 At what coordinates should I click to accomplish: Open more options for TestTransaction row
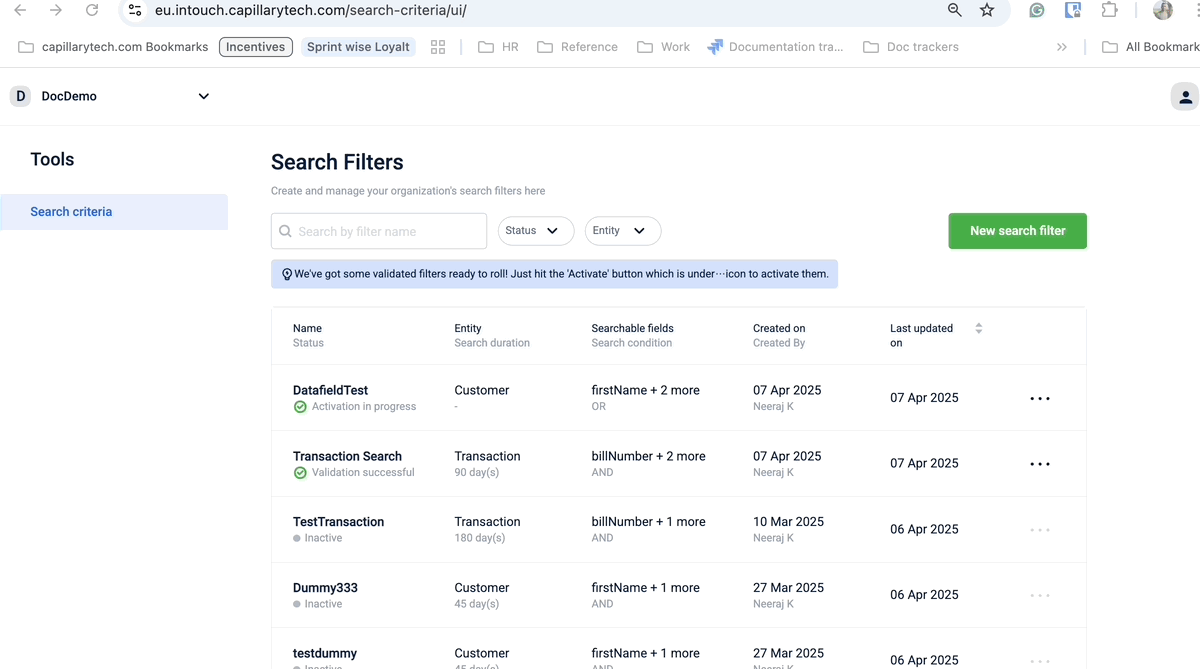1040,530
